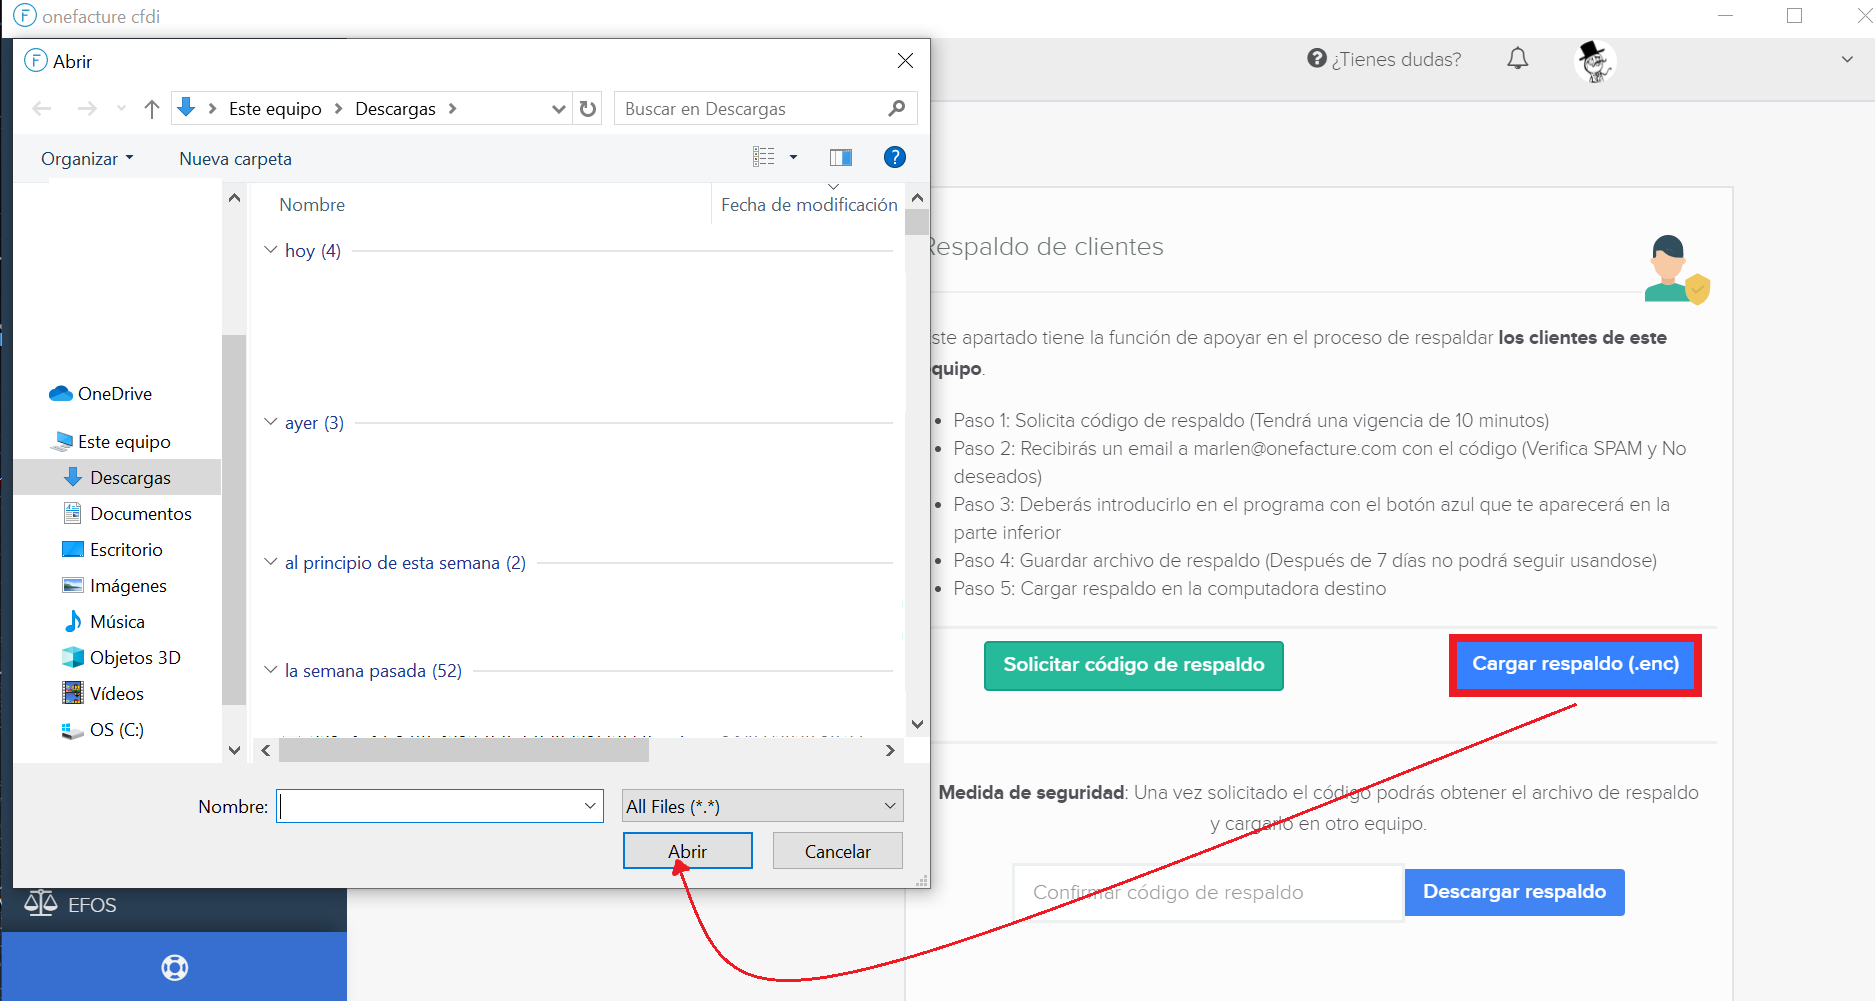Select Documentos in the navigation tree
The height and width of the screenshot is (1001, 1875).
tap(140, 514)
